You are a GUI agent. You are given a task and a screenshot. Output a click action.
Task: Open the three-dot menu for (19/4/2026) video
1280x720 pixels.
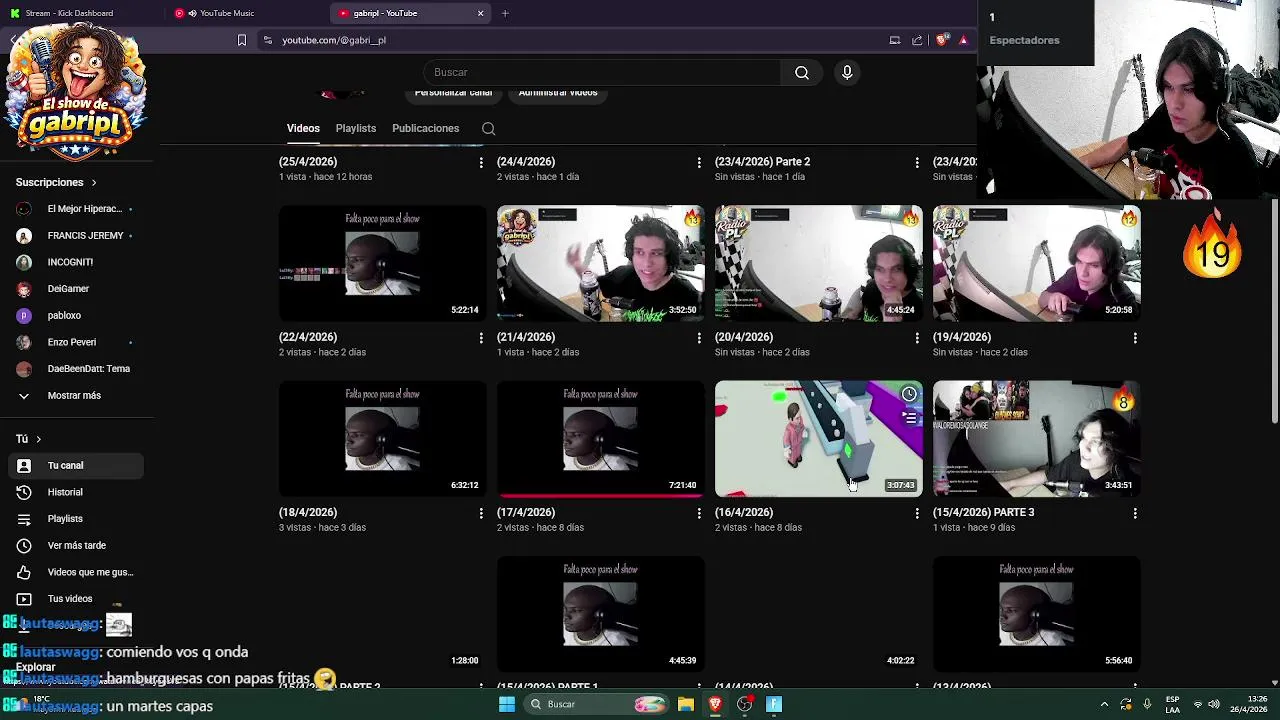click(1135, 338)
